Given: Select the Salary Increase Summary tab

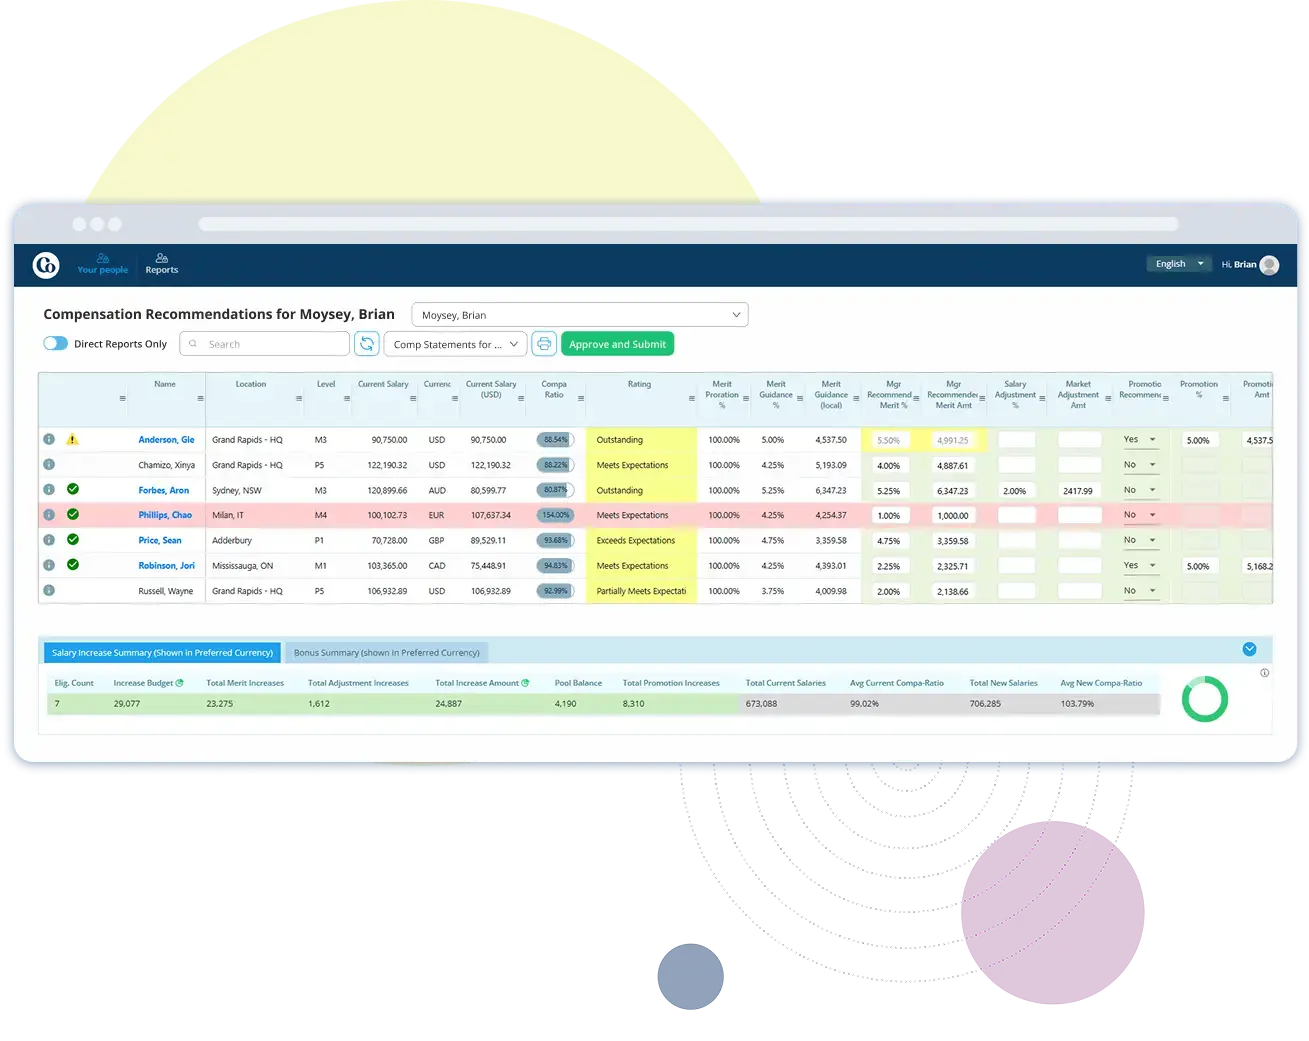Looking at the screenshot, I should (x=161, y=651).
